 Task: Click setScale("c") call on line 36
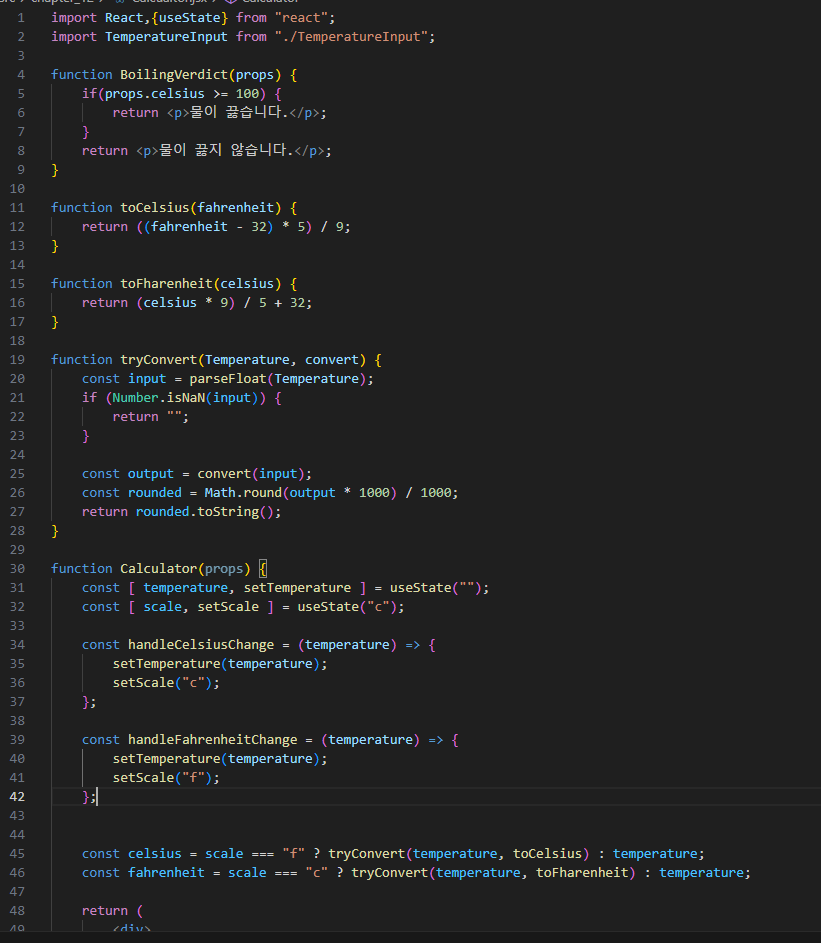(162, 683)
